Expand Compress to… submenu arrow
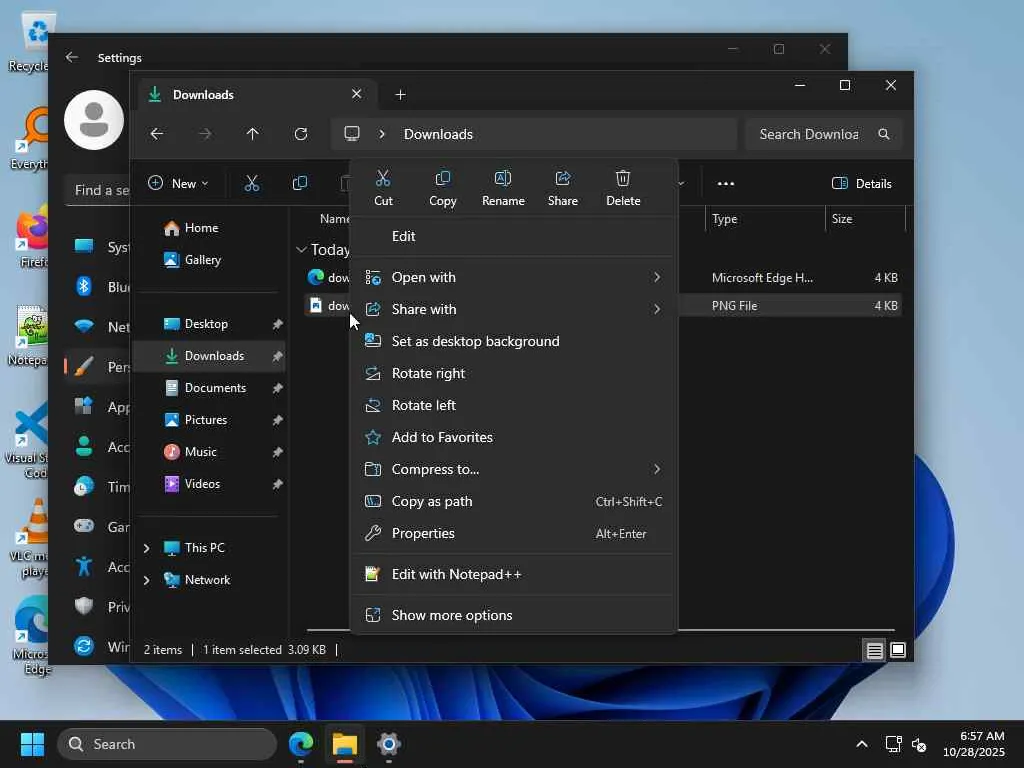Screen dimensions: 1024x768 tap(657, 470)
